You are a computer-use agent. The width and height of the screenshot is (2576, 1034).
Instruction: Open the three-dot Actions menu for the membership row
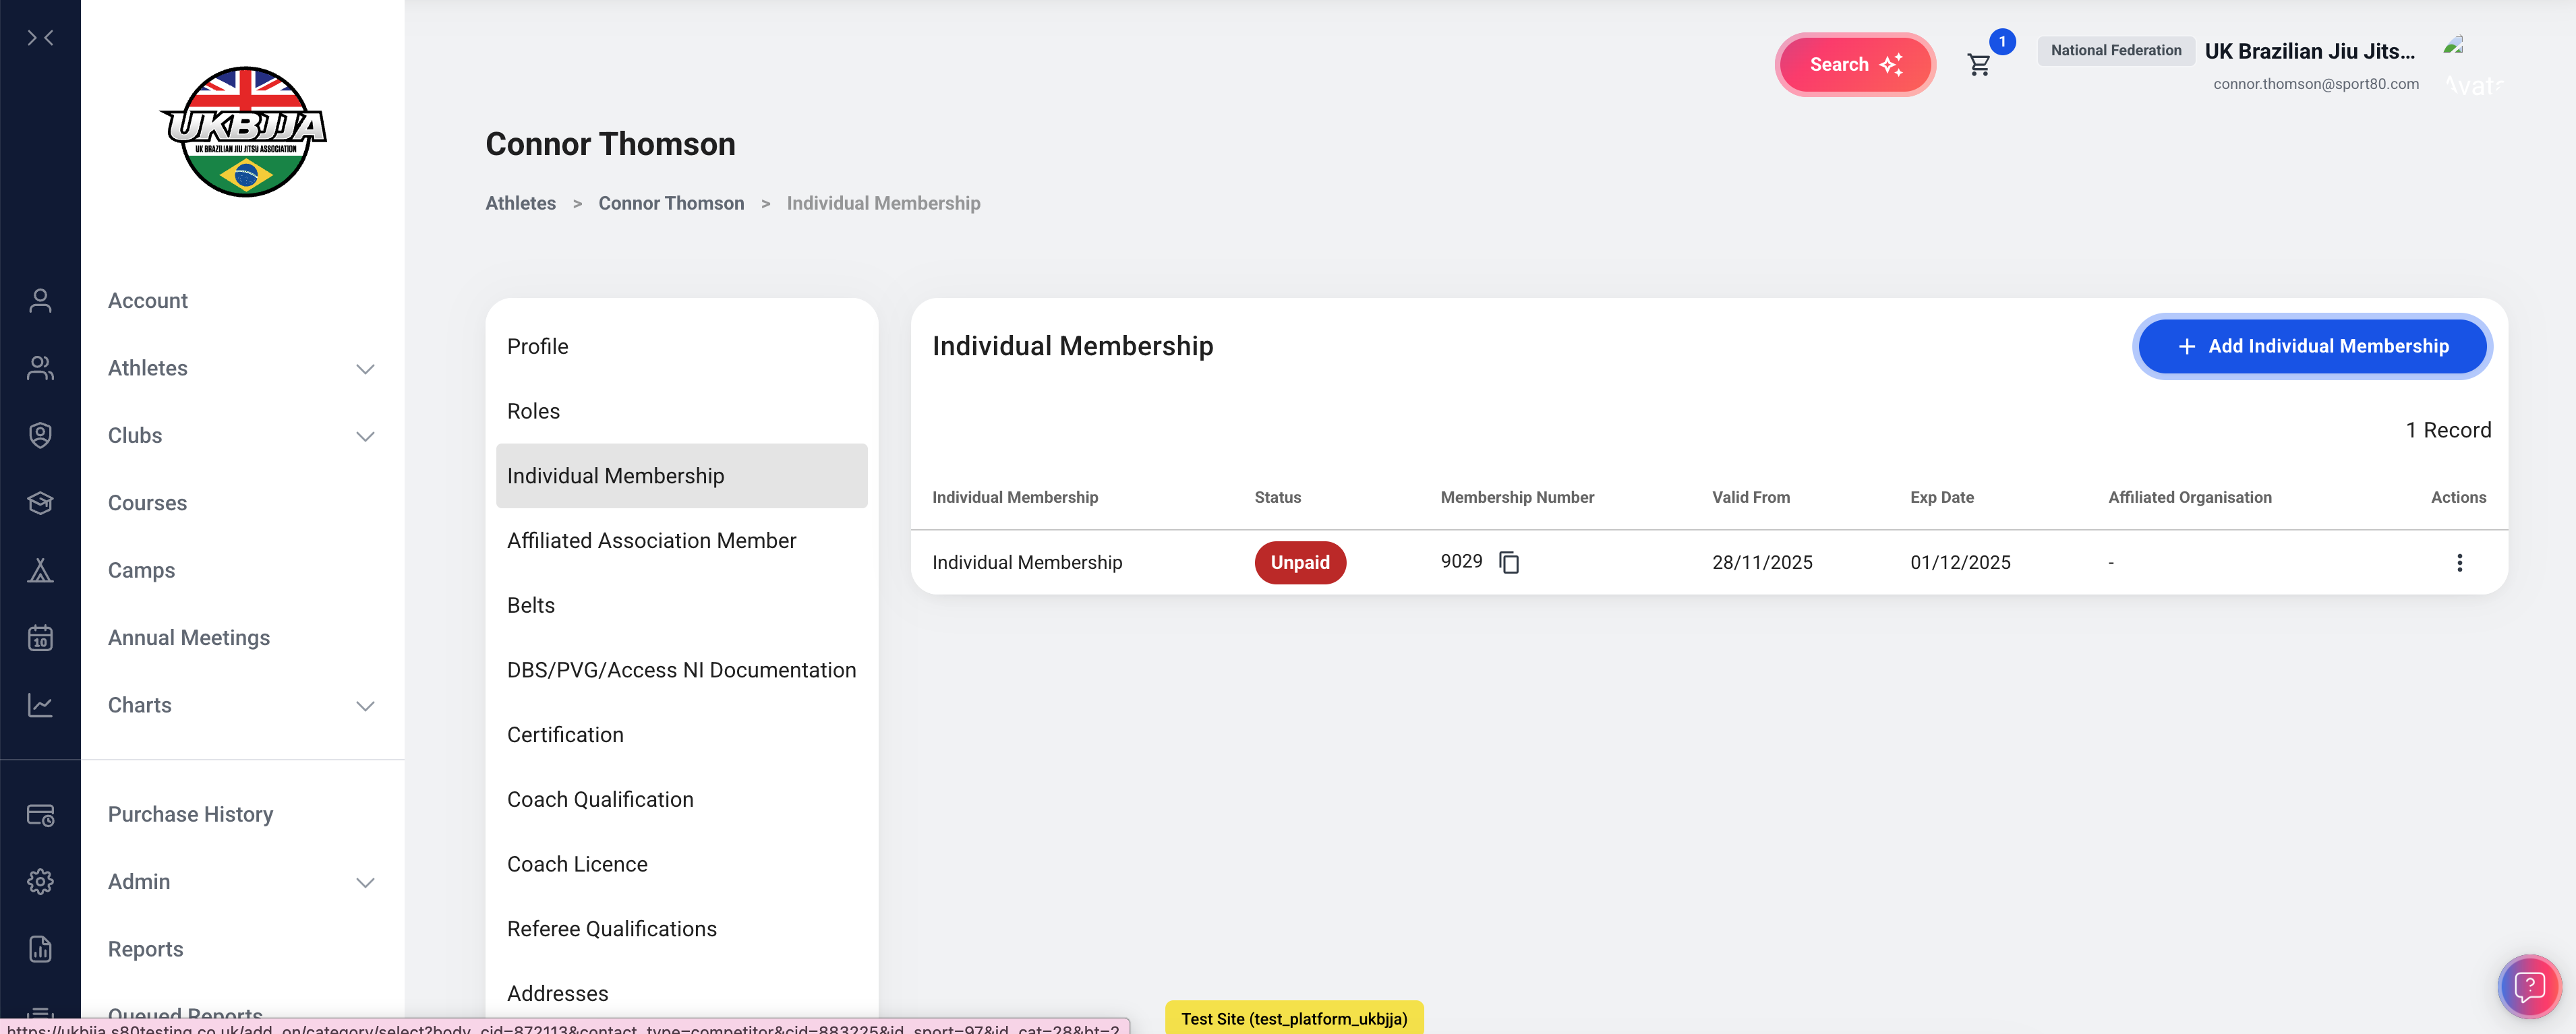tap(2459, 562)
